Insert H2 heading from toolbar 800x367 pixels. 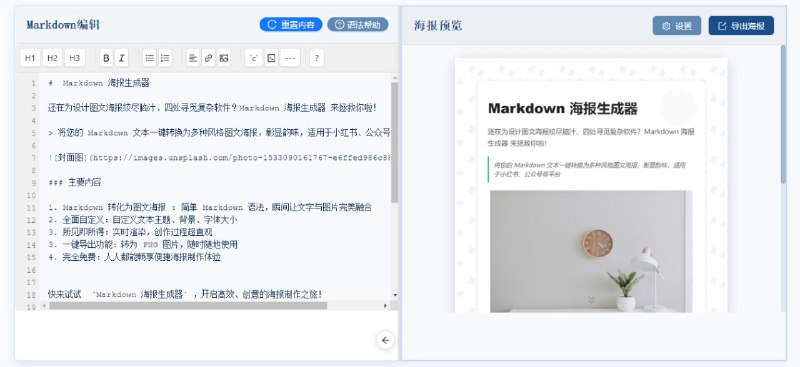pyautogui.click(x=52, y=58)
